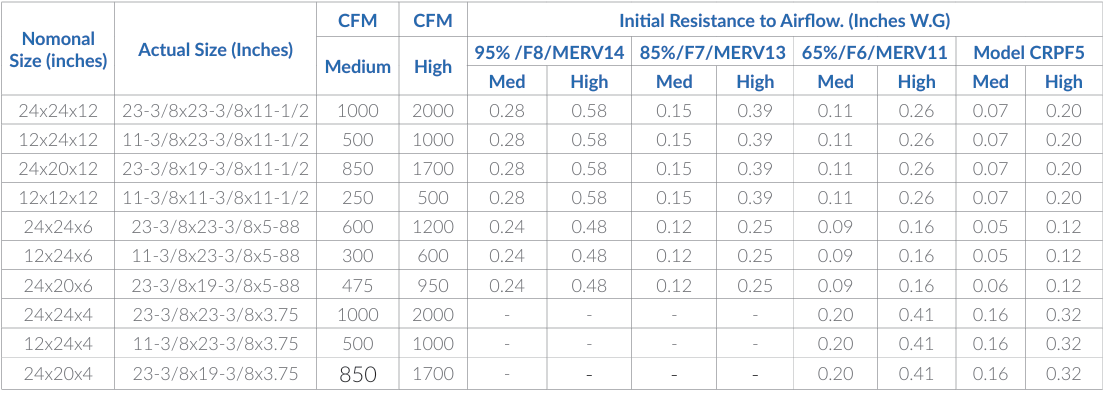Image resolution: width=1107 pixels, height=393 pixels.
Task: Click the 95% /F8/MERV14 column group
Action: (x=549, y=53)
